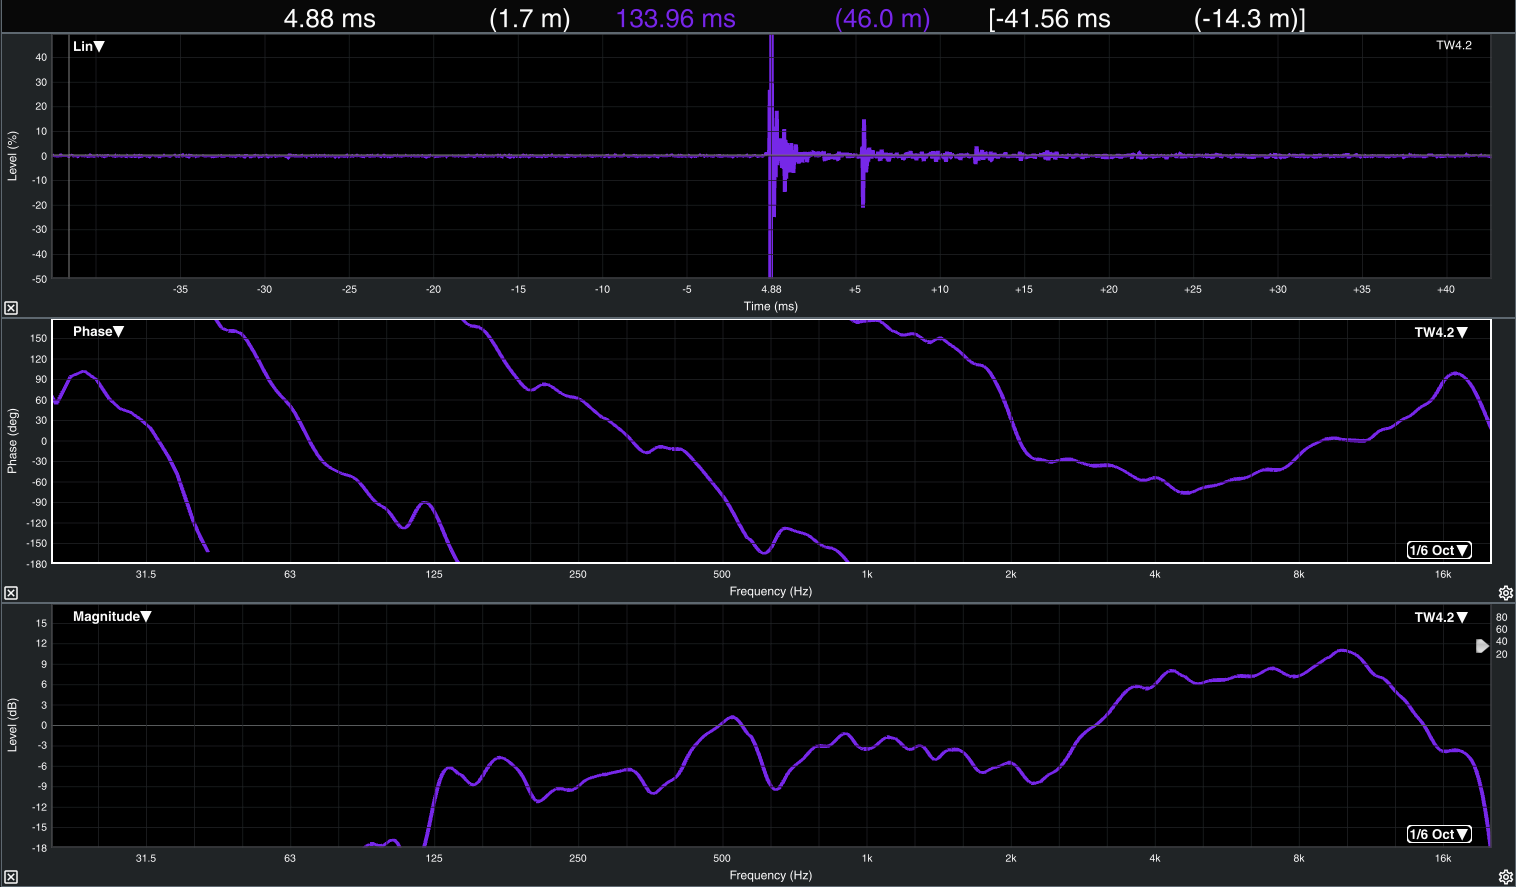Click the 4.88 ms delay readout
Viewport: 1516px width, 887px height.
[329, 18]
